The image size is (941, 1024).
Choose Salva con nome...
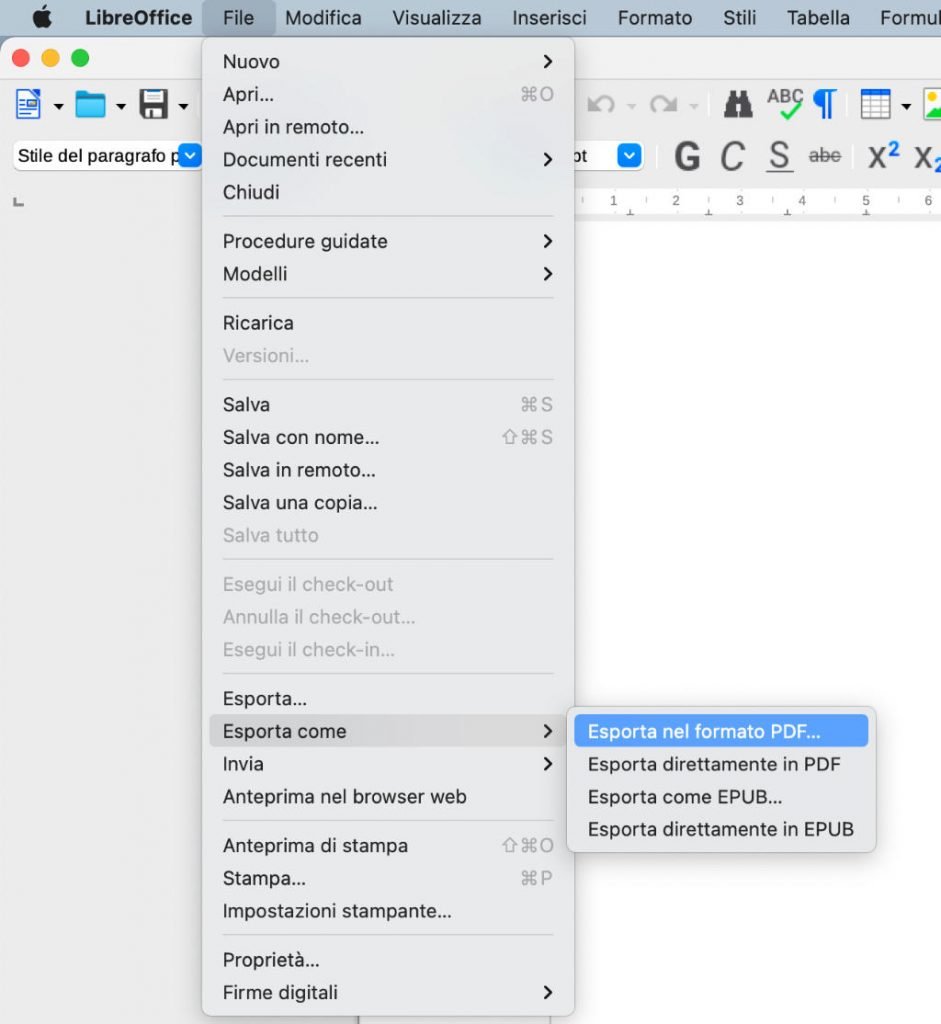(388, 437)
